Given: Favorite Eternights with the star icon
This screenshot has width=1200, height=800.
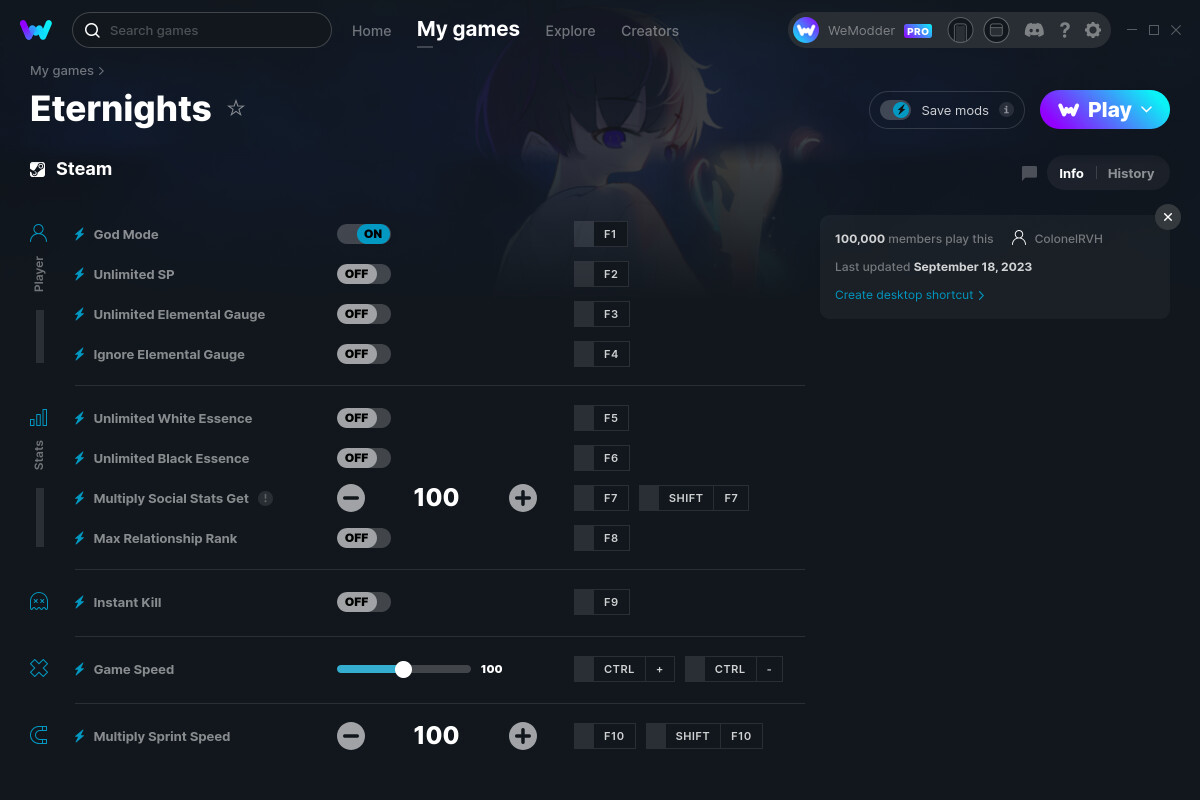Looking at the screenshot, I should (236, 108).
